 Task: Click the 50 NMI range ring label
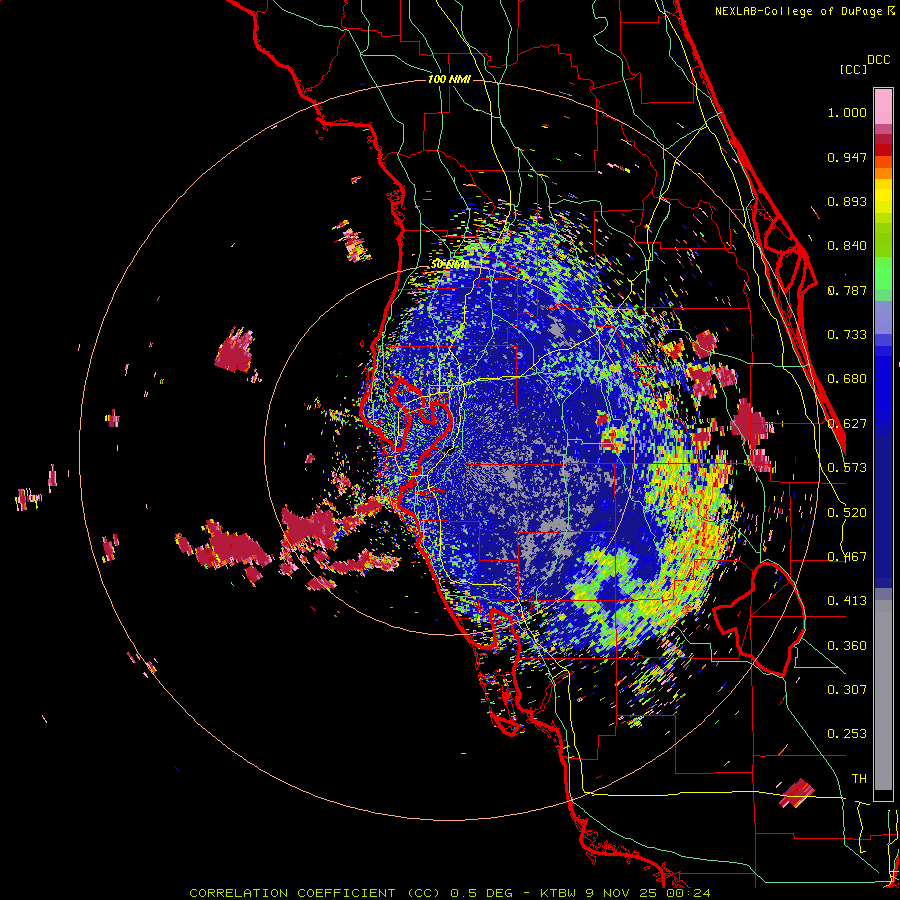click(x=449, y=265)
